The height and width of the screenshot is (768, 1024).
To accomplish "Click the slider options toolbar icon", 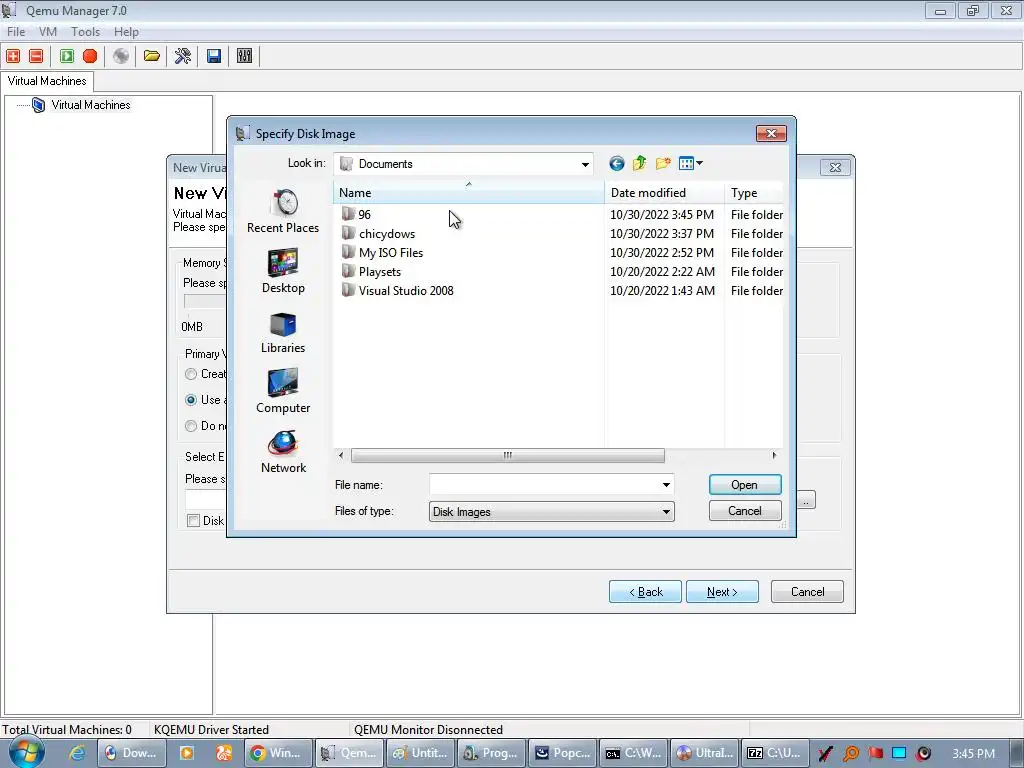I will point(244,56).
